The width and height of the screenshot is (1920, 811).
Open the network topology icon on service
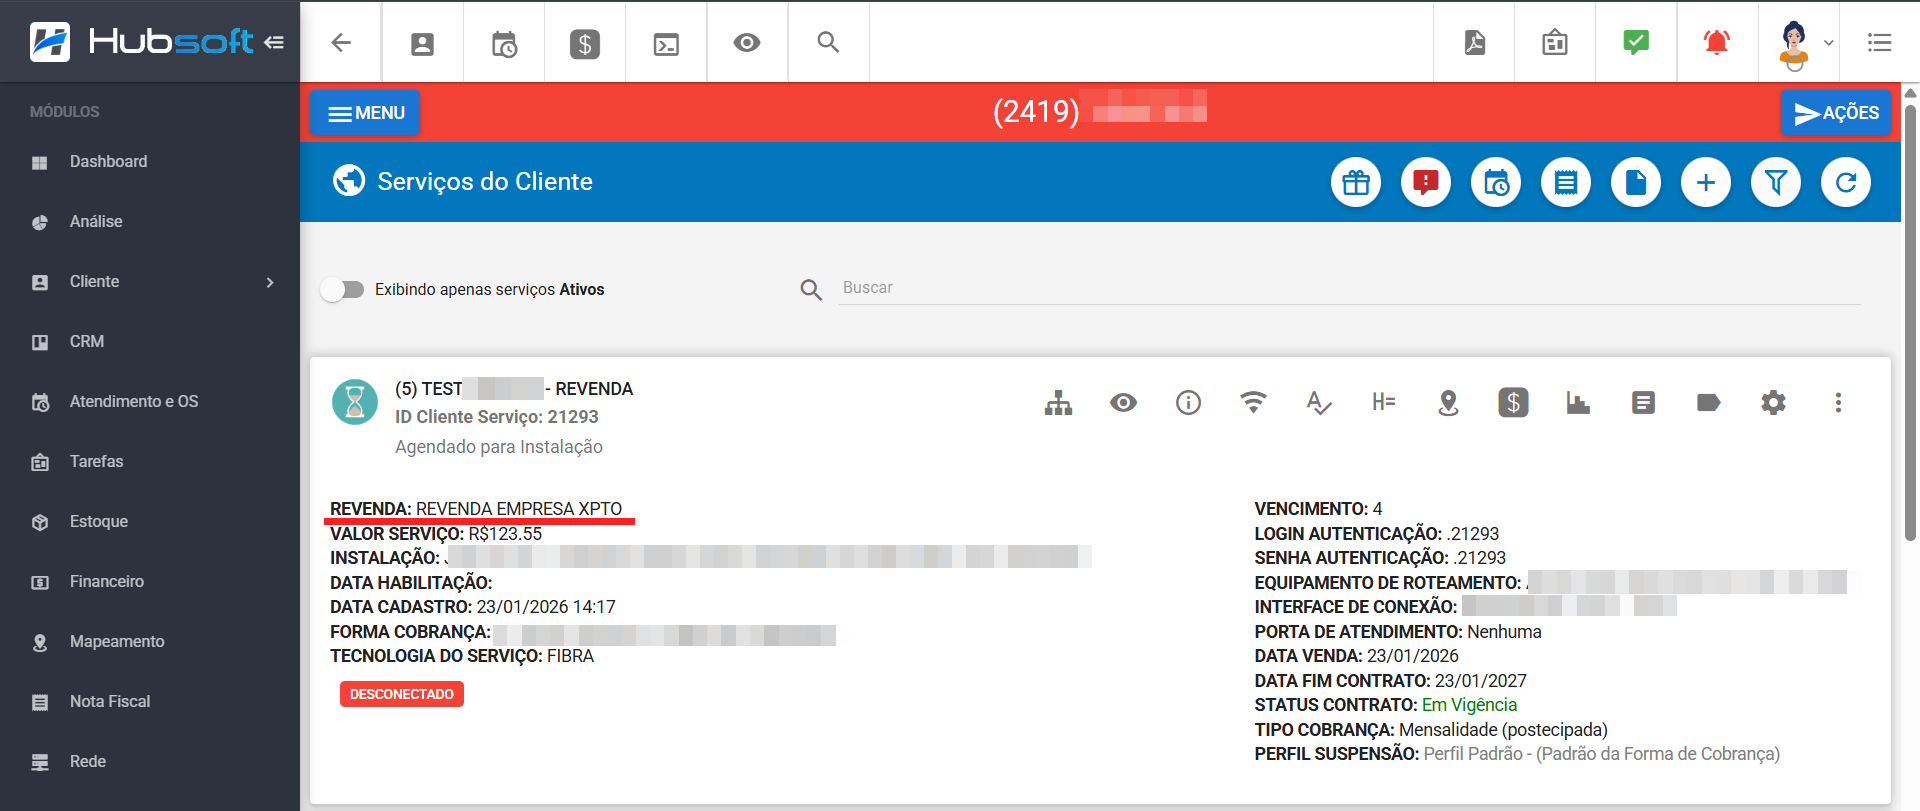coord(1058,403)
